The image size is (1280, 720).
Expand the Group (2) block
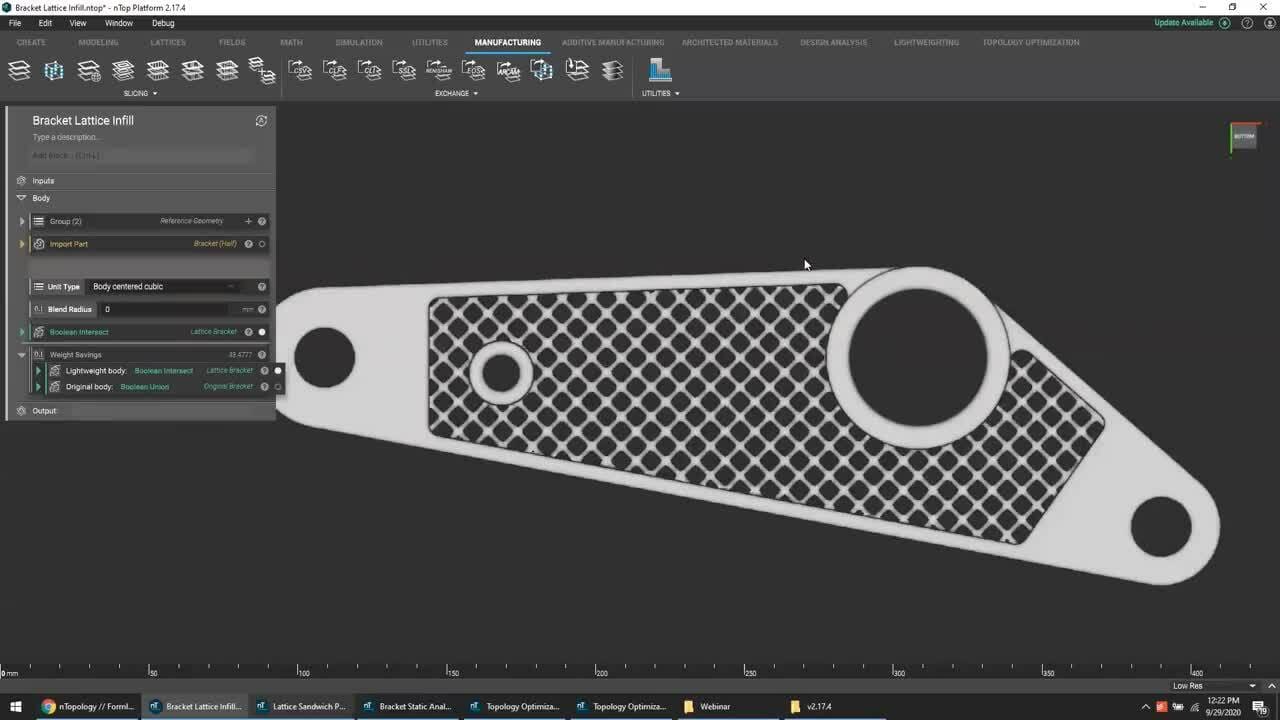point(22,221)
